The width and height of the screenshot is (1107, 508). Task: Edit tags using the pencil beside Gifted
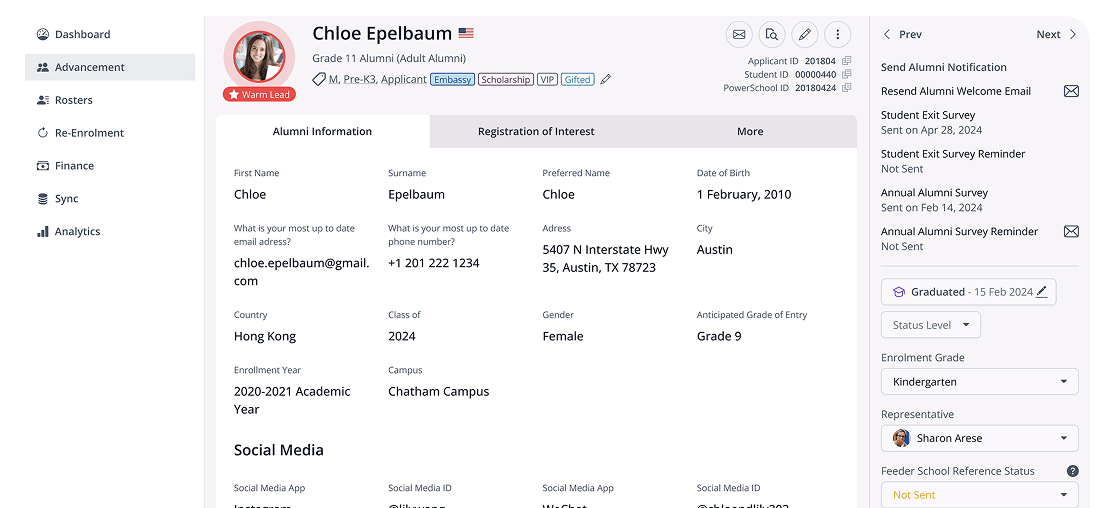(x=605, y=80)
